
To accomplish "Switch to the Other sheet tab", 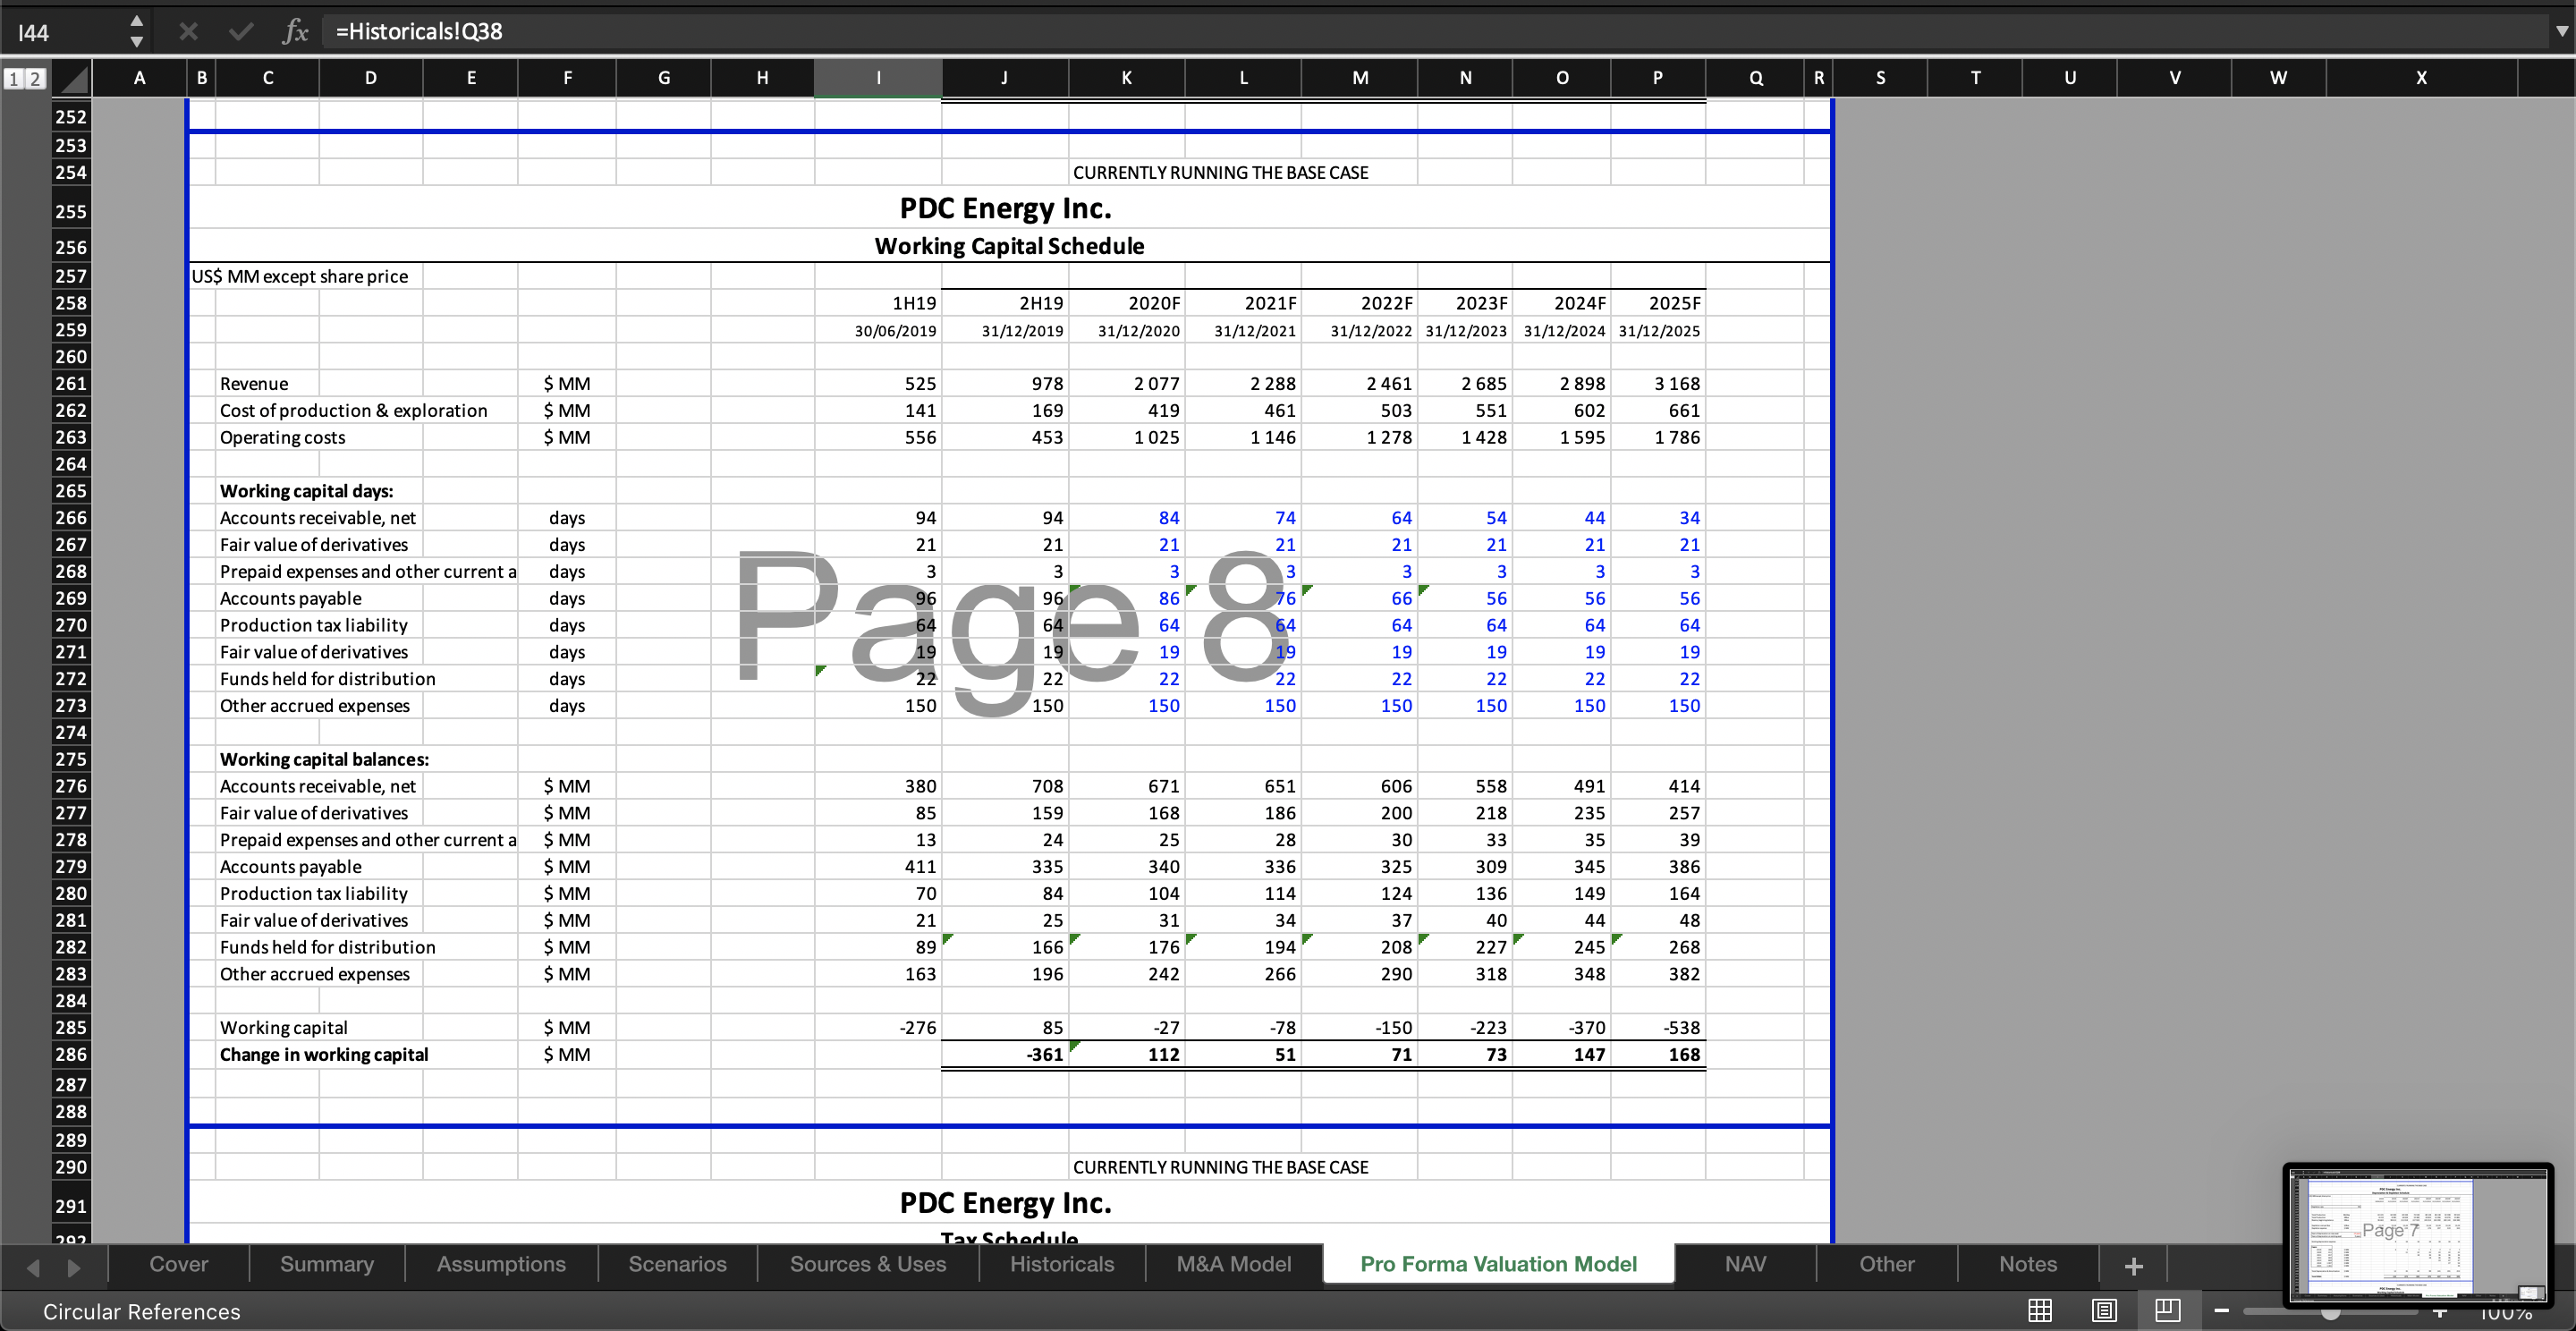I will (1887, 1264).
